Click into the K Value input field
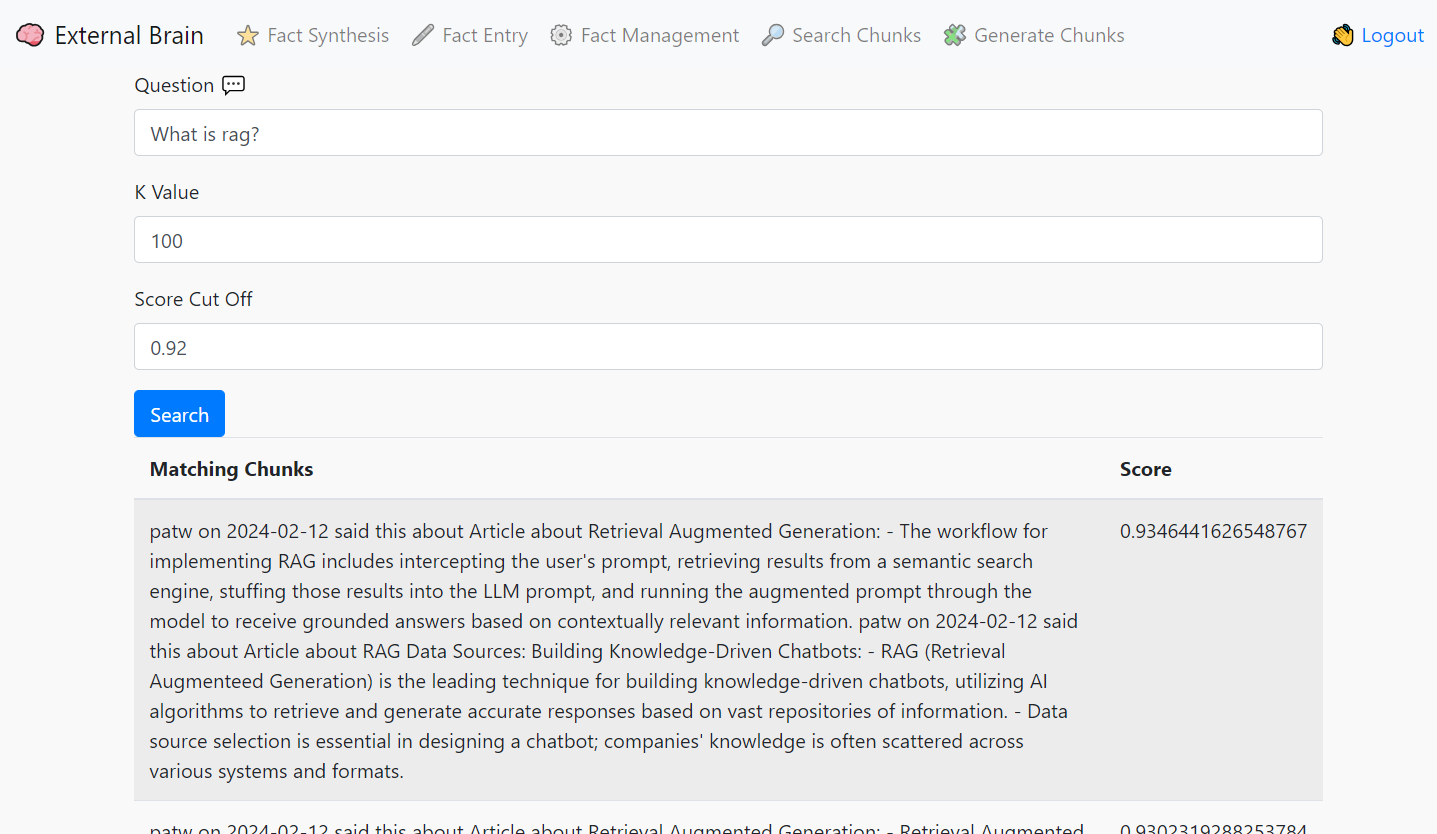Image resolution: width=1437 pixels, height=834 pixels. pos(728,240)
